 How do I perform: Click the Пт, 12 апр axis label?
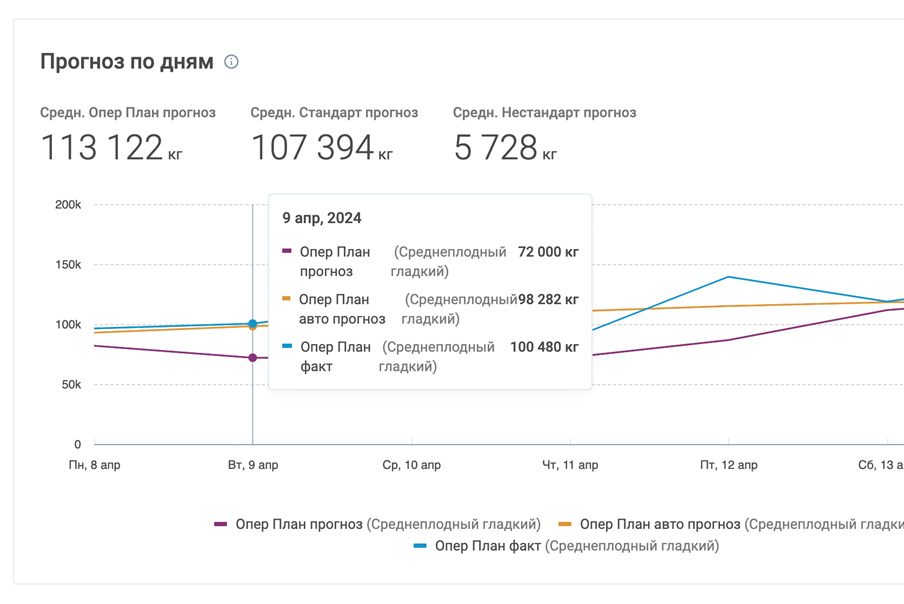click(x=728, y=465)
